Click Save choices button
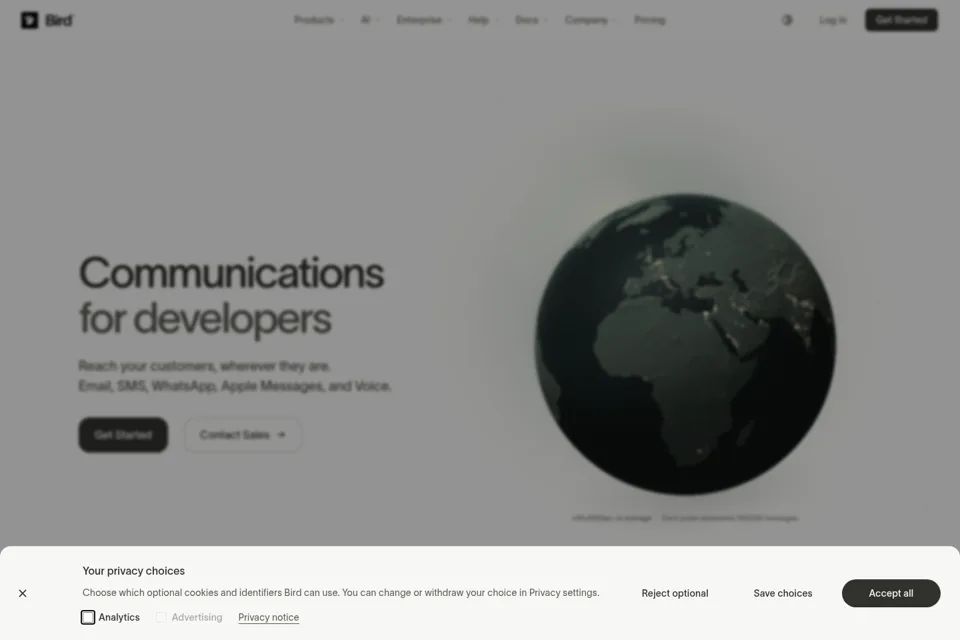Image resolution: width=960 pixels, height=640 pixels. pyautogui.click(x=782, y=593)
